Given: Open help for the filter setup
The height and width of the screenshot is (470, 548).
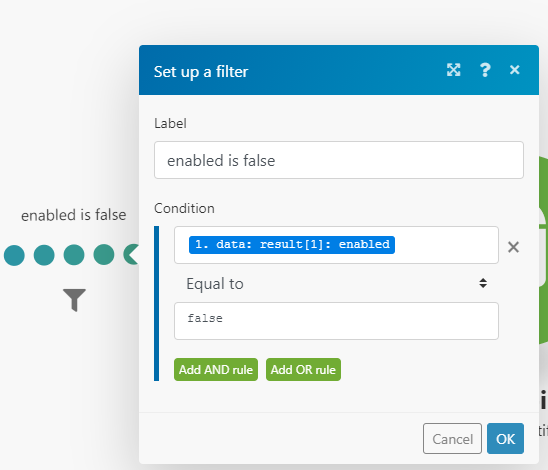Looking at the screenshot, I should [485, 70].
